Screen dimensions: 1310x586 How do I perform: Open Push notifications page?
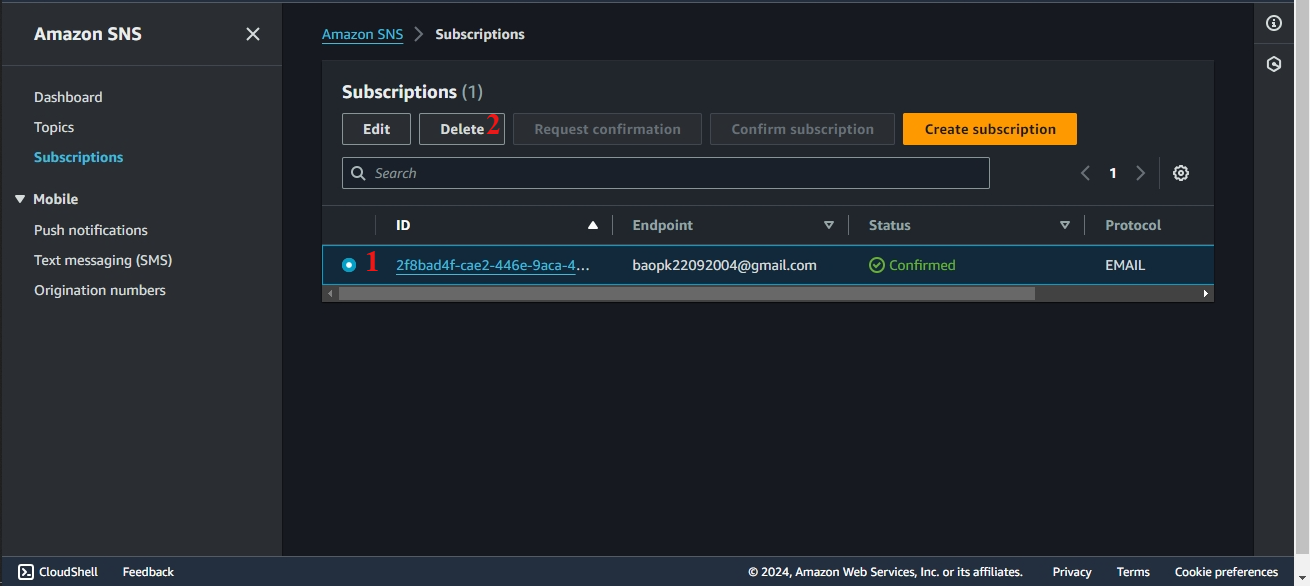click(x=91, y=230)
